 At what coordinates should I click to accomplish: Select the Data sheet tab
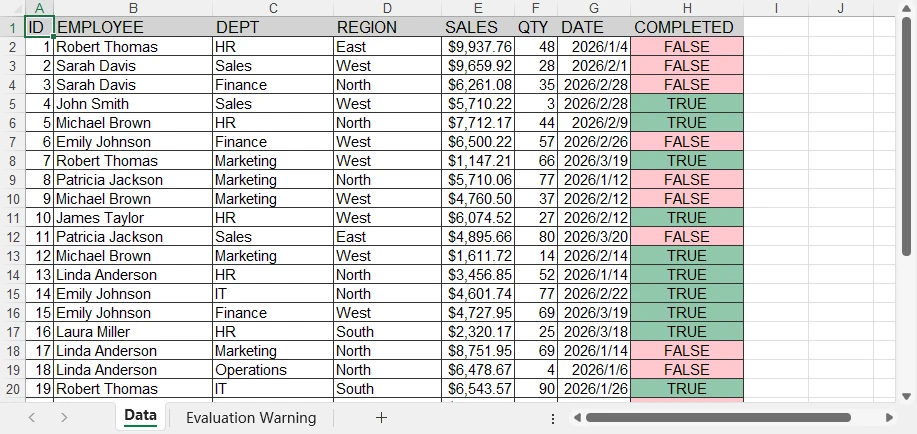[x=140, y=417]
